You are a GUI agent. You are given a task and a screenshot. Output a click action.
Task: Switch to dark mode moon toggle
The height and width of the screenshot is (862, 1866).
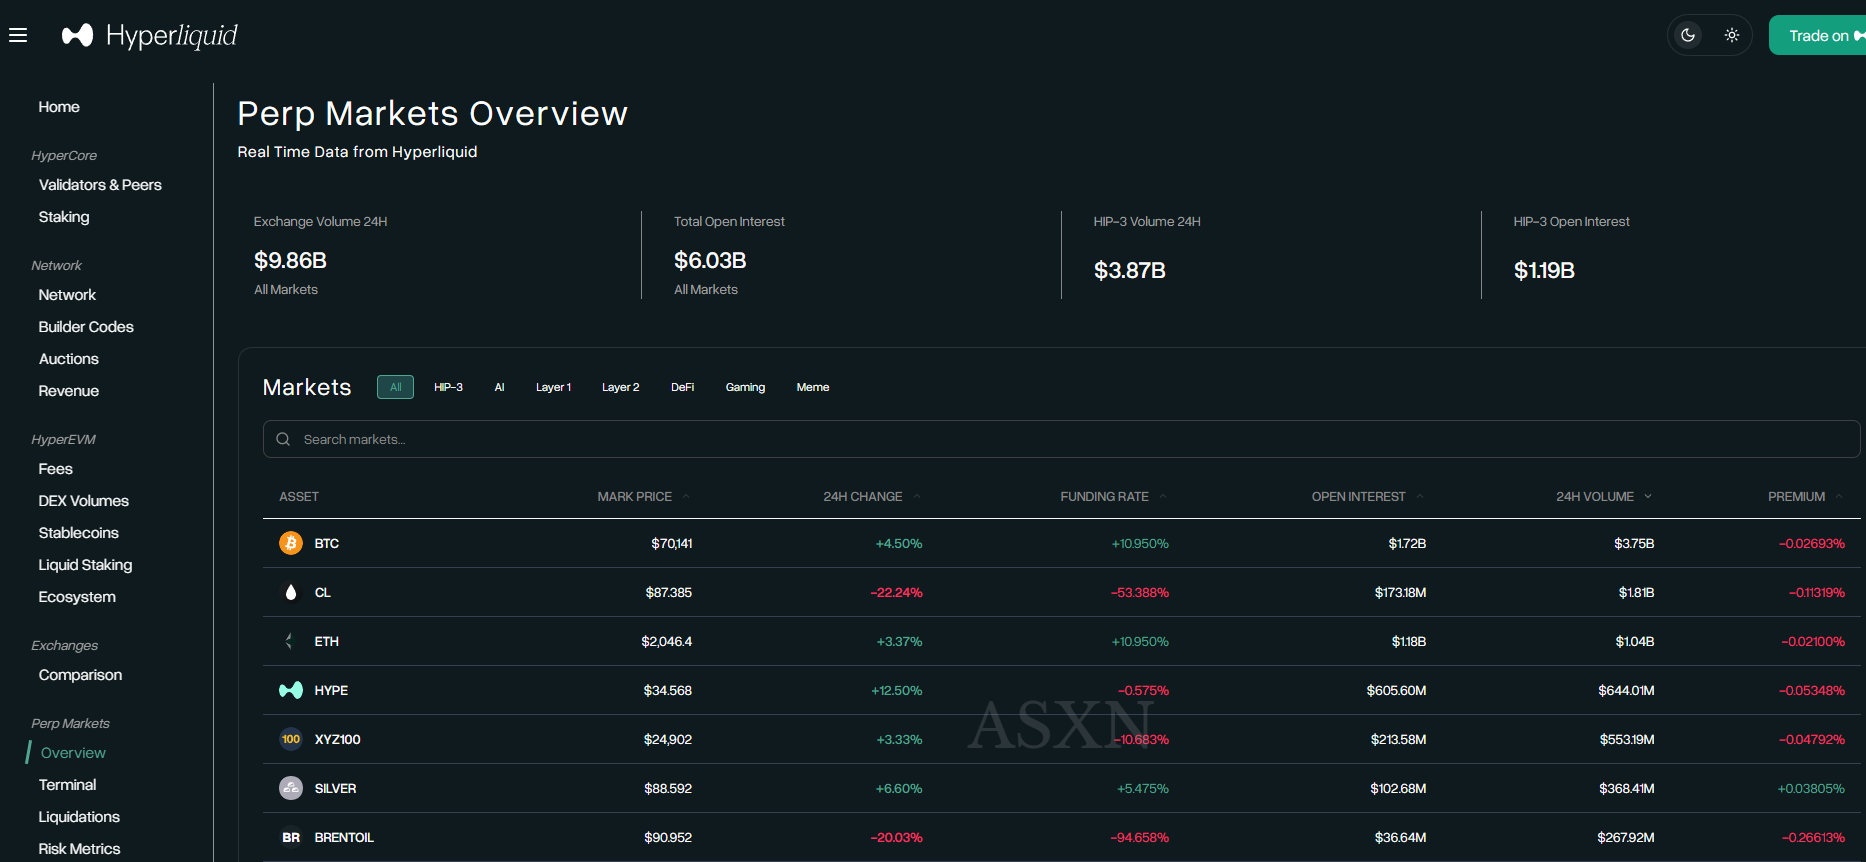point(1688,36)
